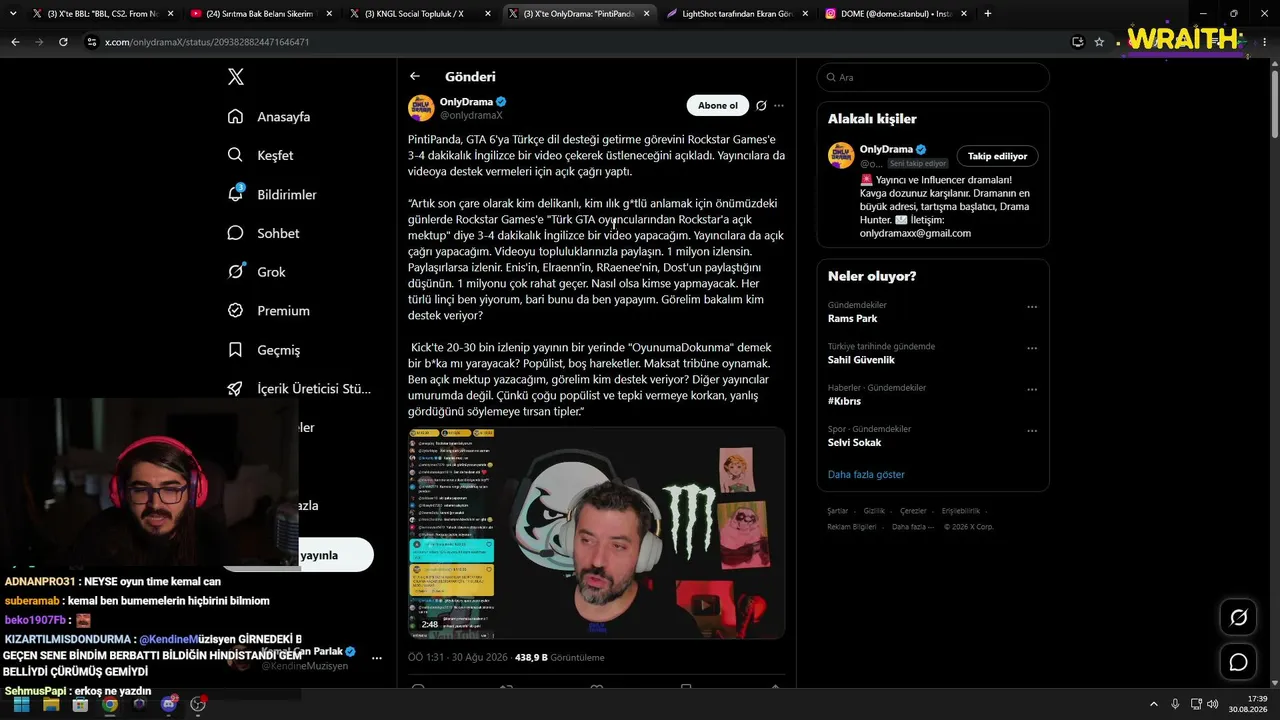Open the floating messages button
The image size is (1280, 720).
point(1238,662)
